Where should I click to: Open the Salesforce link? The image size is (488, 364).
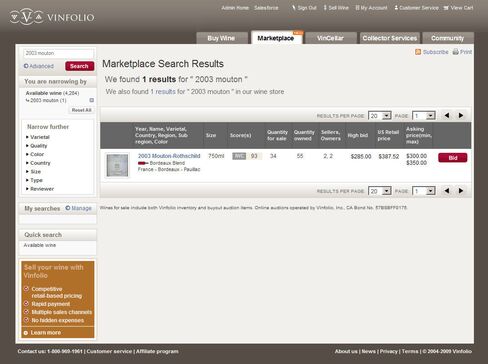tap(266, 8)
